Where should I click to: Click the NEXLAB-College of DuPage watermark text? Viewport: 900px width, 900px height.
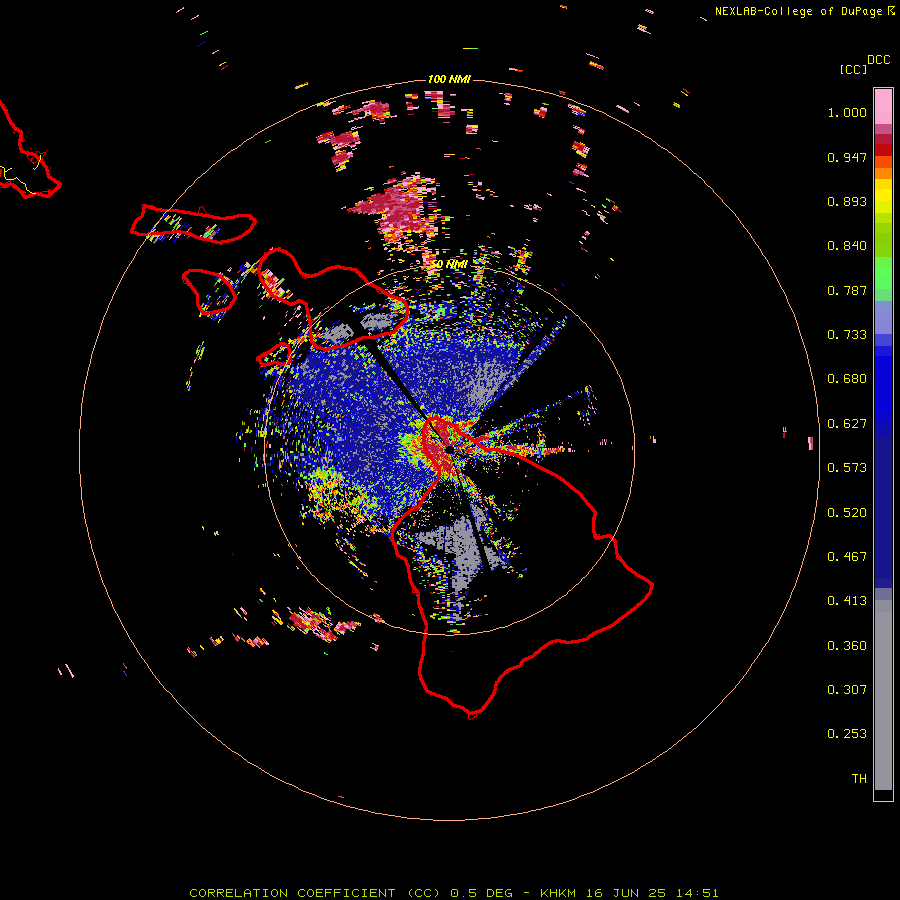[798, 11]
